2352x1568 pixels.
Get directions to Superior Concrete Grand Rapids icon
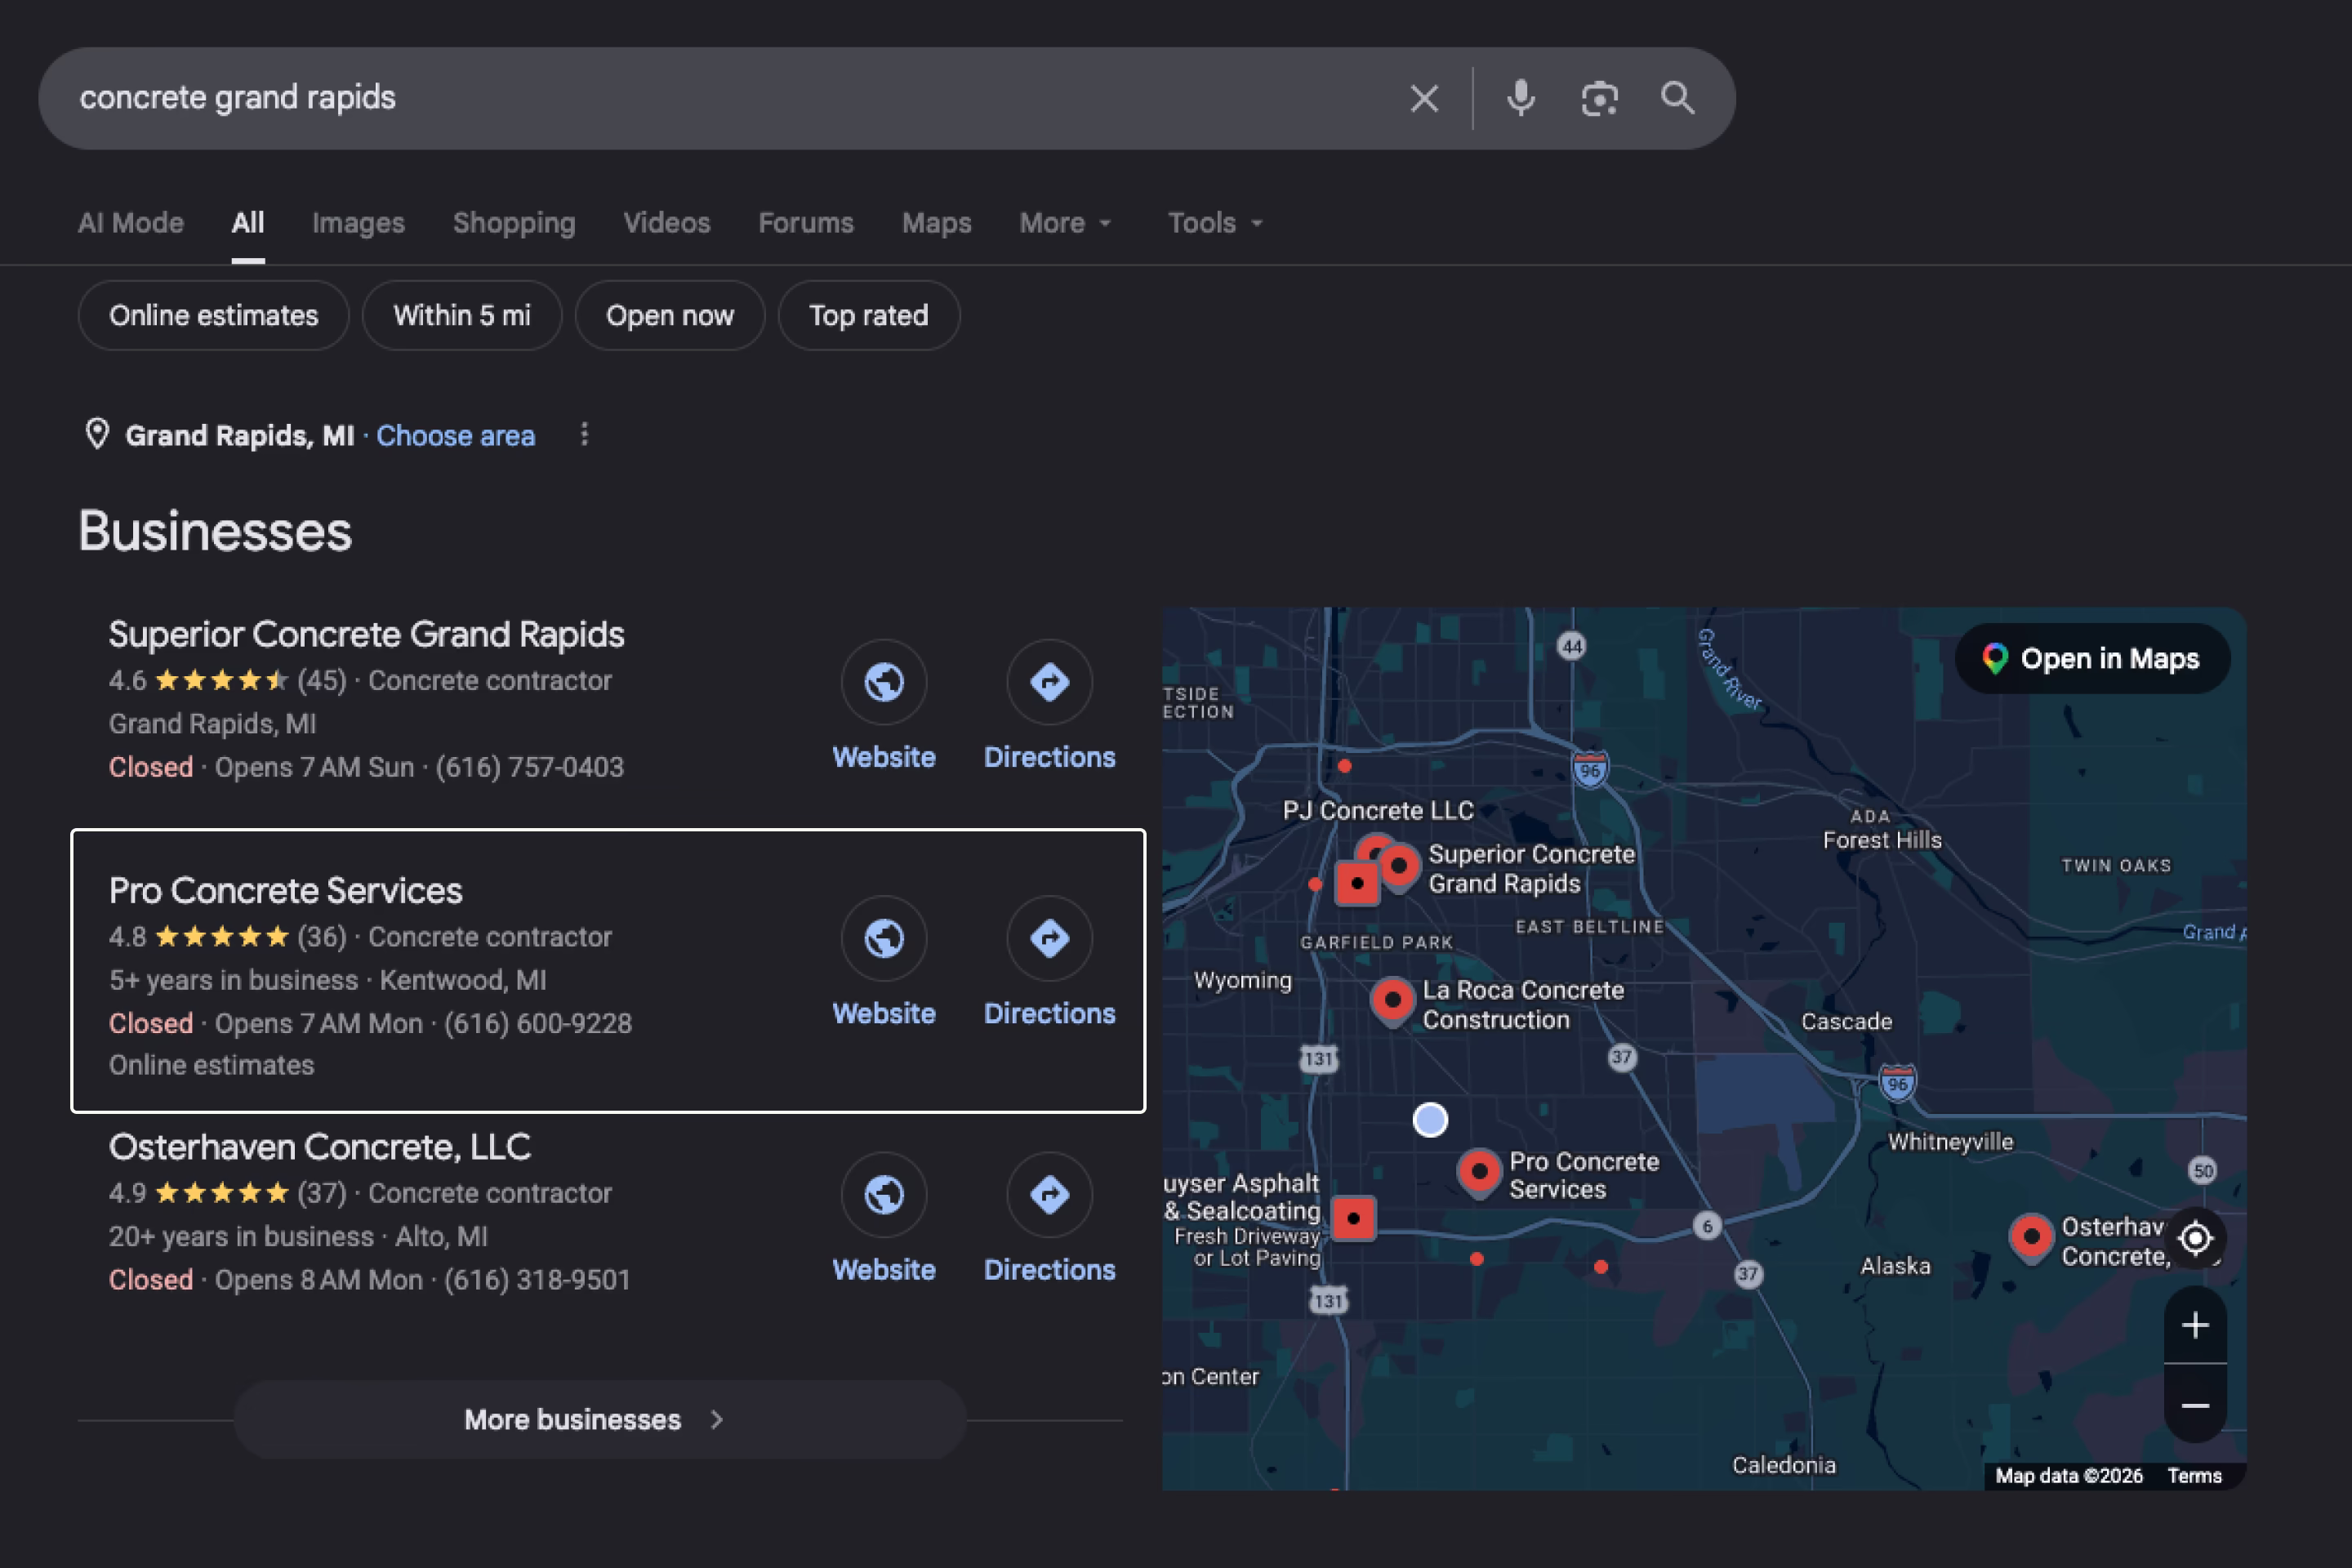1049,682
